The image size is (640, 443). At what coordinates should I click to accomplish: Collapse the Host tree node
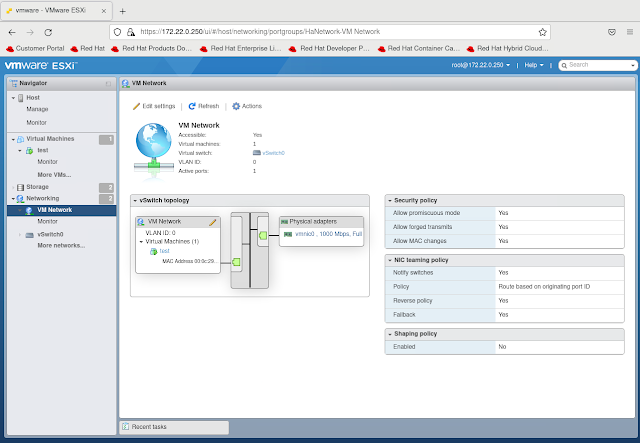pos(13,98)
